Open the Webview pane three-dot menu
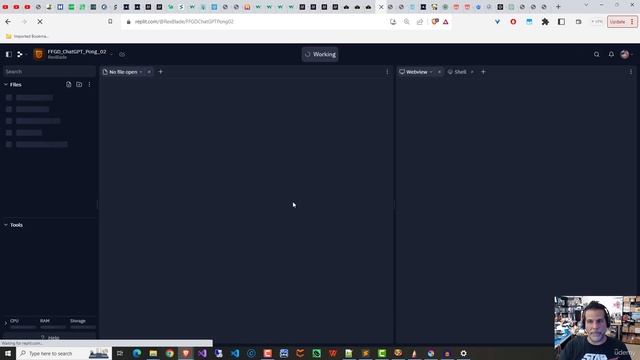640x360 pixels. coord(631,72)
